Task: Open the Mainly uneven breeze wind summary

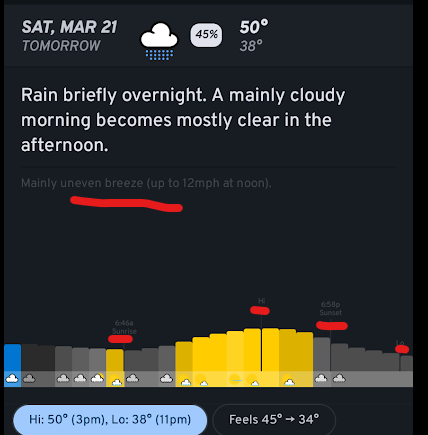Action: click(146, 183)
